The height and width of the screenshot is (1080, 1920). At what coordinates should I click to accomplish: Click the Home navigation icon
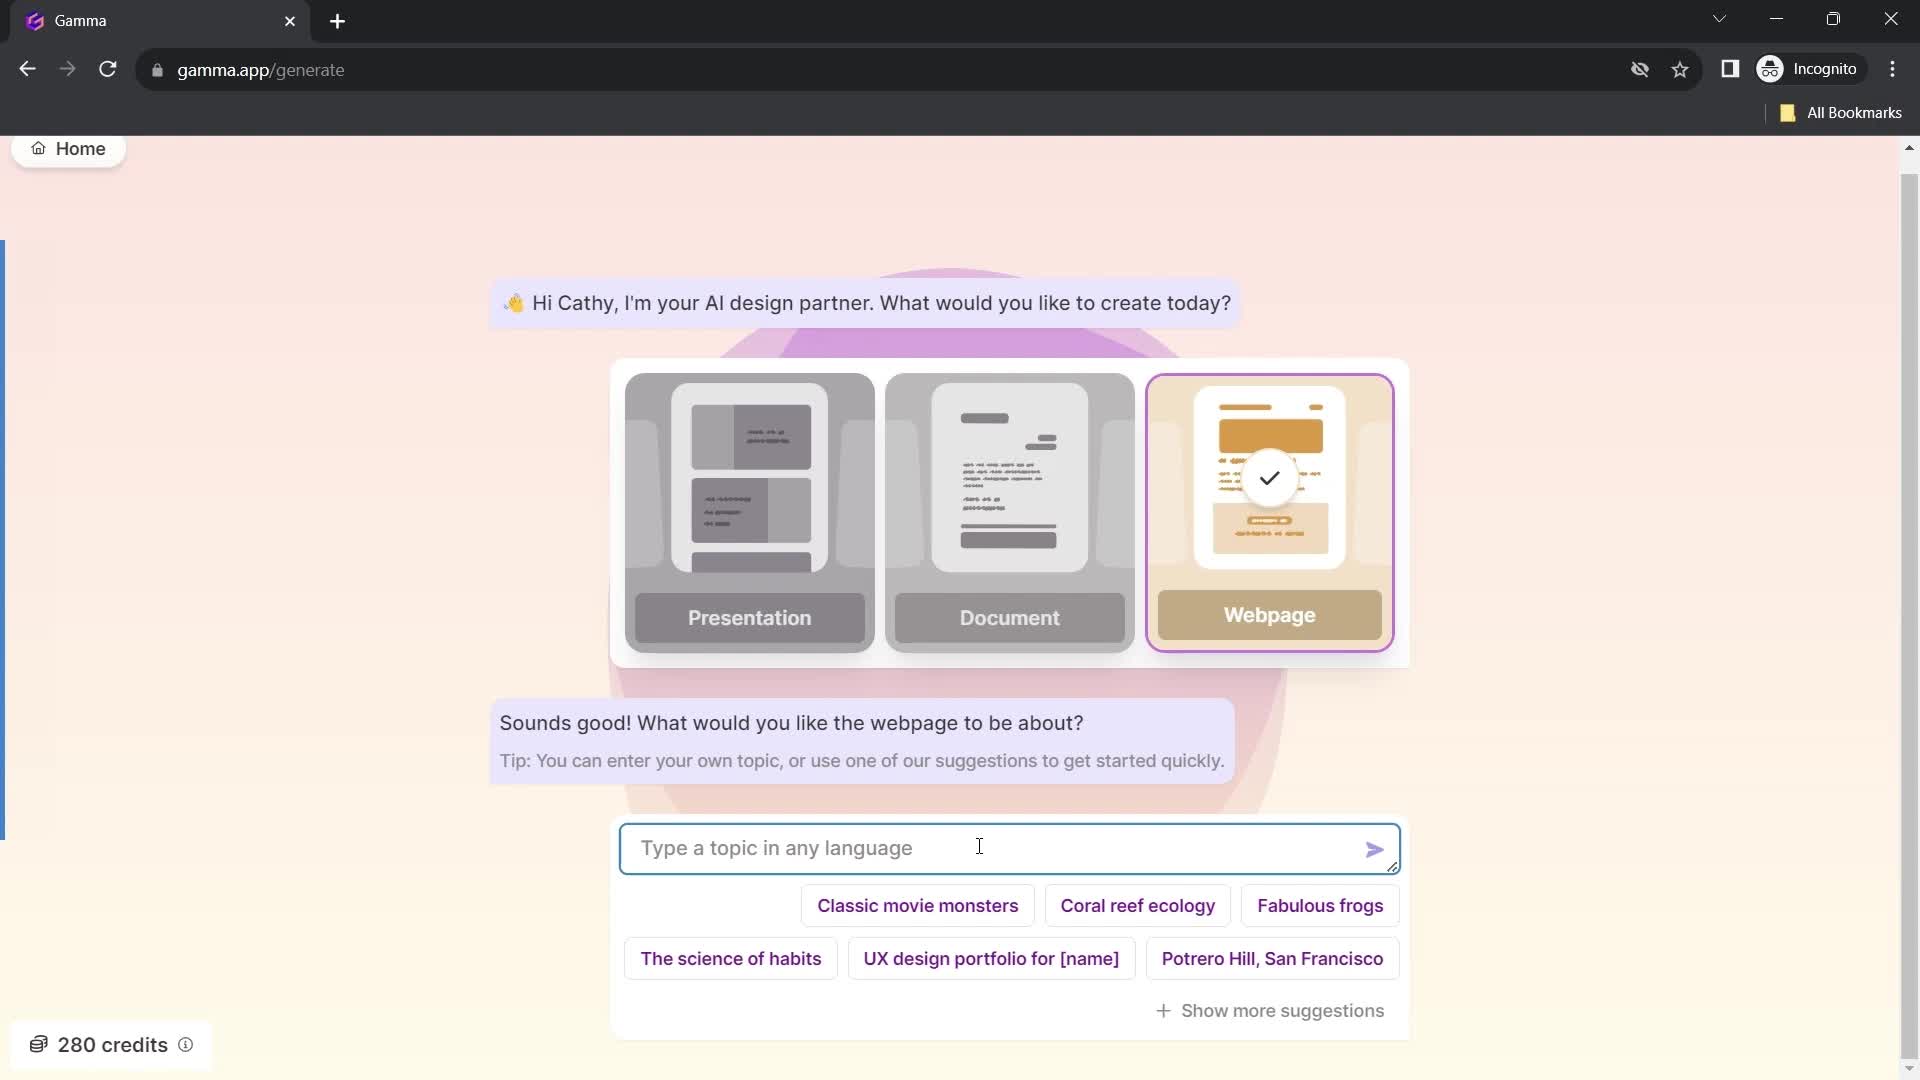tap(37, 148)
